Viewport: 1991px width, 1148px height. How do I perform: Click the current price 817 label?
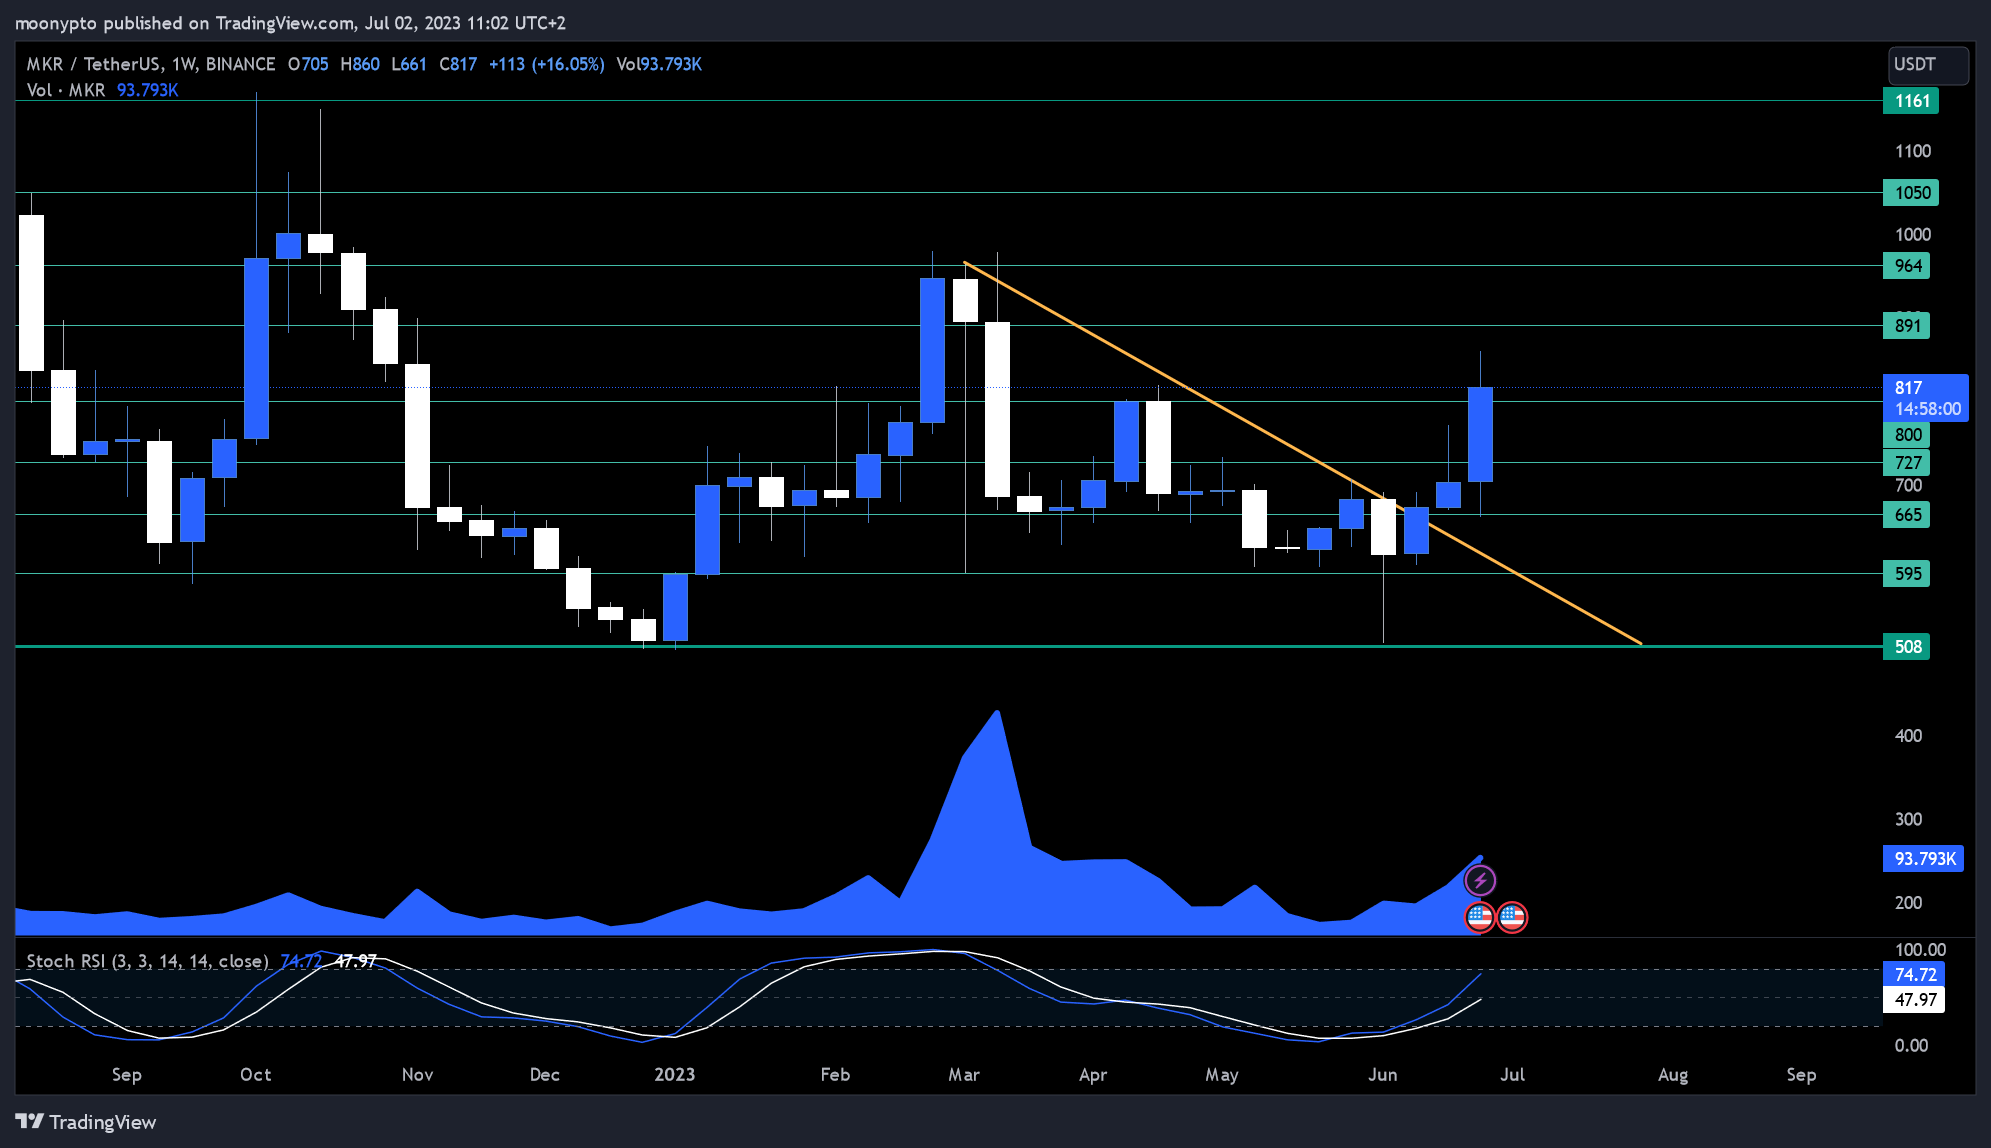(x=1926, y=388)
